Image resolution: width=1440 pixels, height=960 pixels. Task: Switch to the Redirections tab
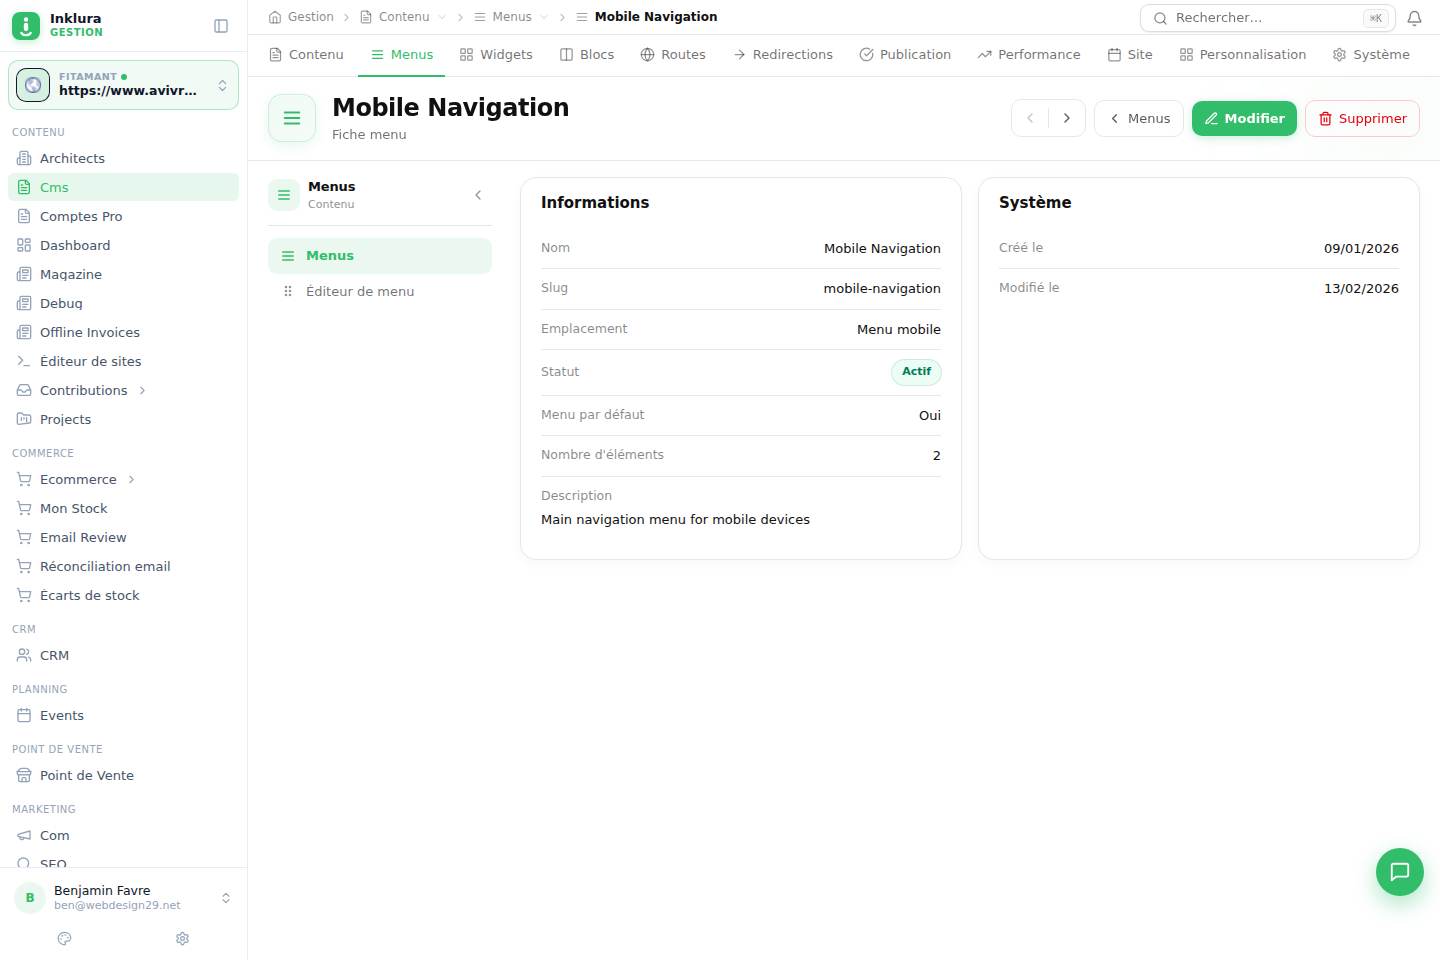coord(783,55)
